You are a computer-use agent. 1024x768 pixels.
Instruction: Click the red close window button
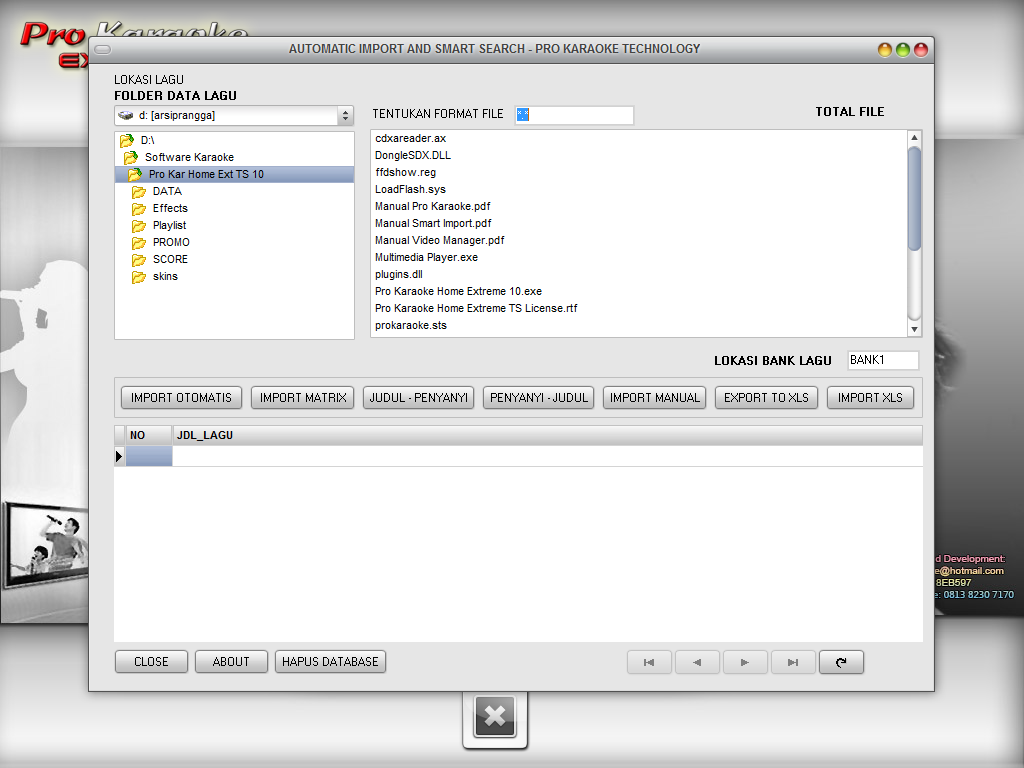[x=921, y=50]
